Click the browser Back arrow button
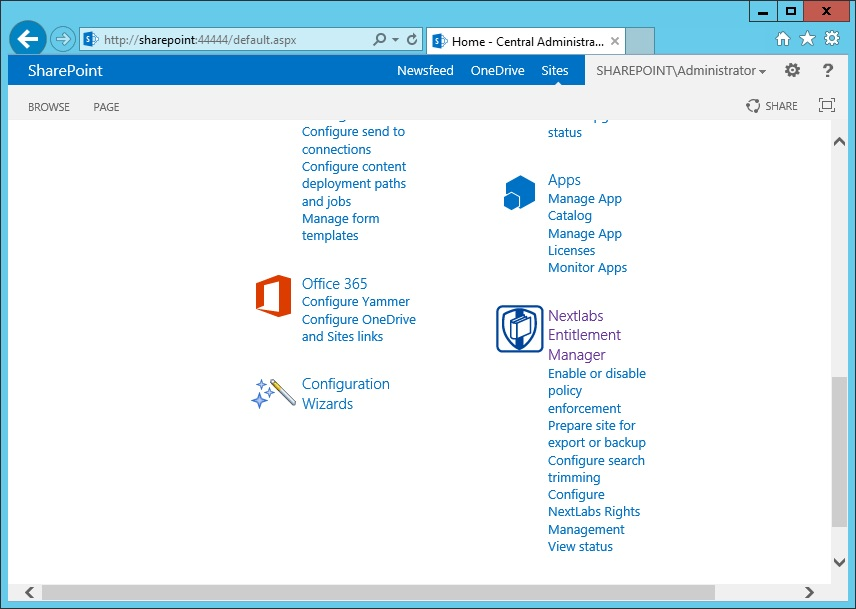 click(27, 39)
